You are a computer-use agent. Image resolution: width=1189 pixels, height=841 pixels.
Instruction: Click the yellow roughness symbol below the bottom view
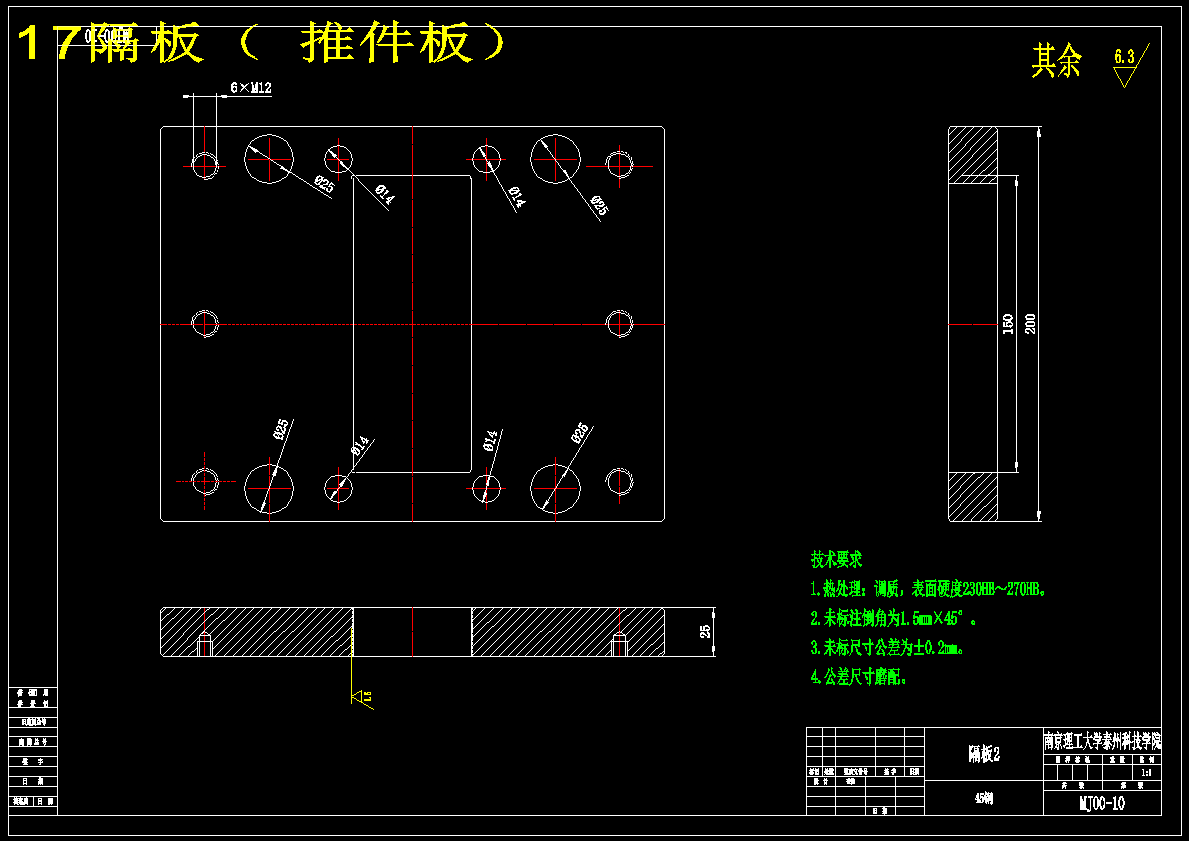(x=362, y=696)
